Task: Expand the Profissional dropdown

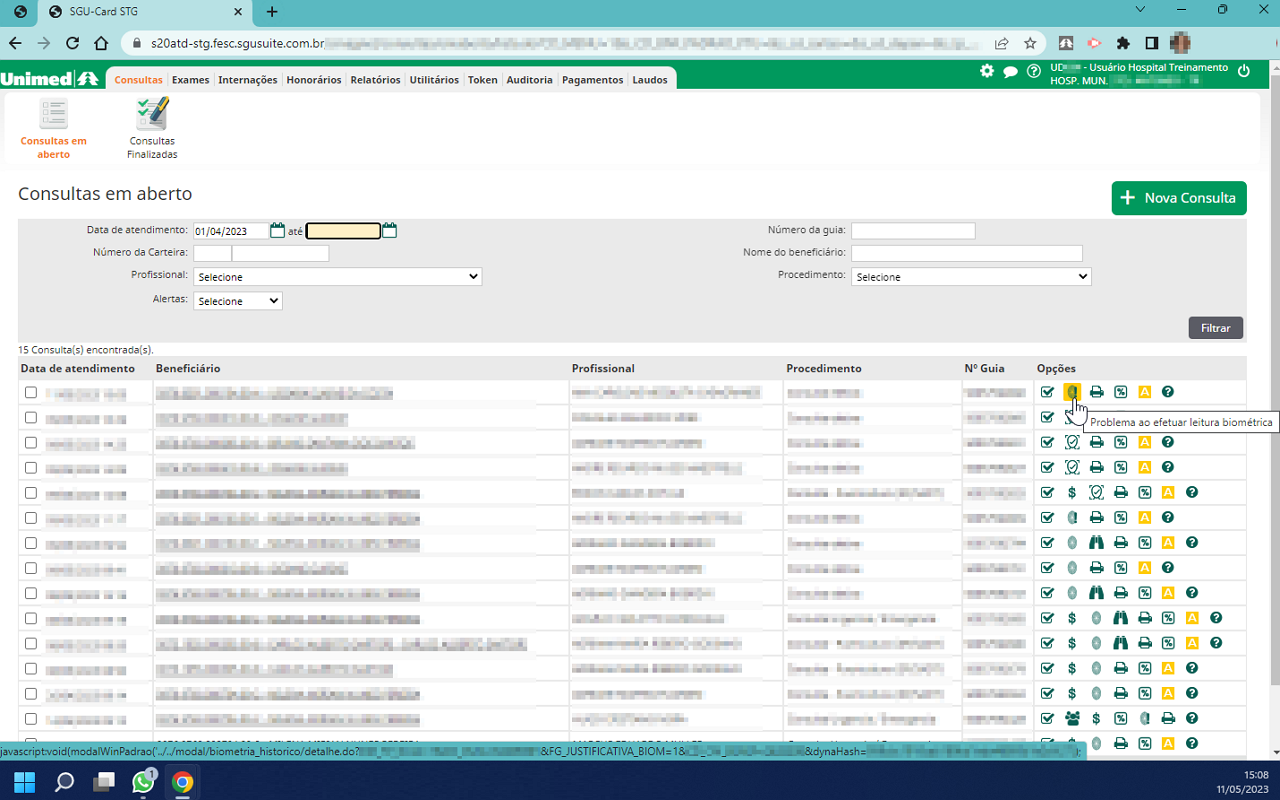Action: [338, 277]
